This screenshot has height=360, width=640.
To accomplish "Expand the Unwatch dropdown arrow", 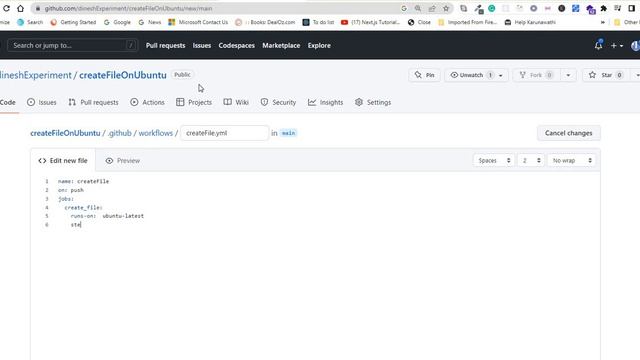I will click(501, 75).
